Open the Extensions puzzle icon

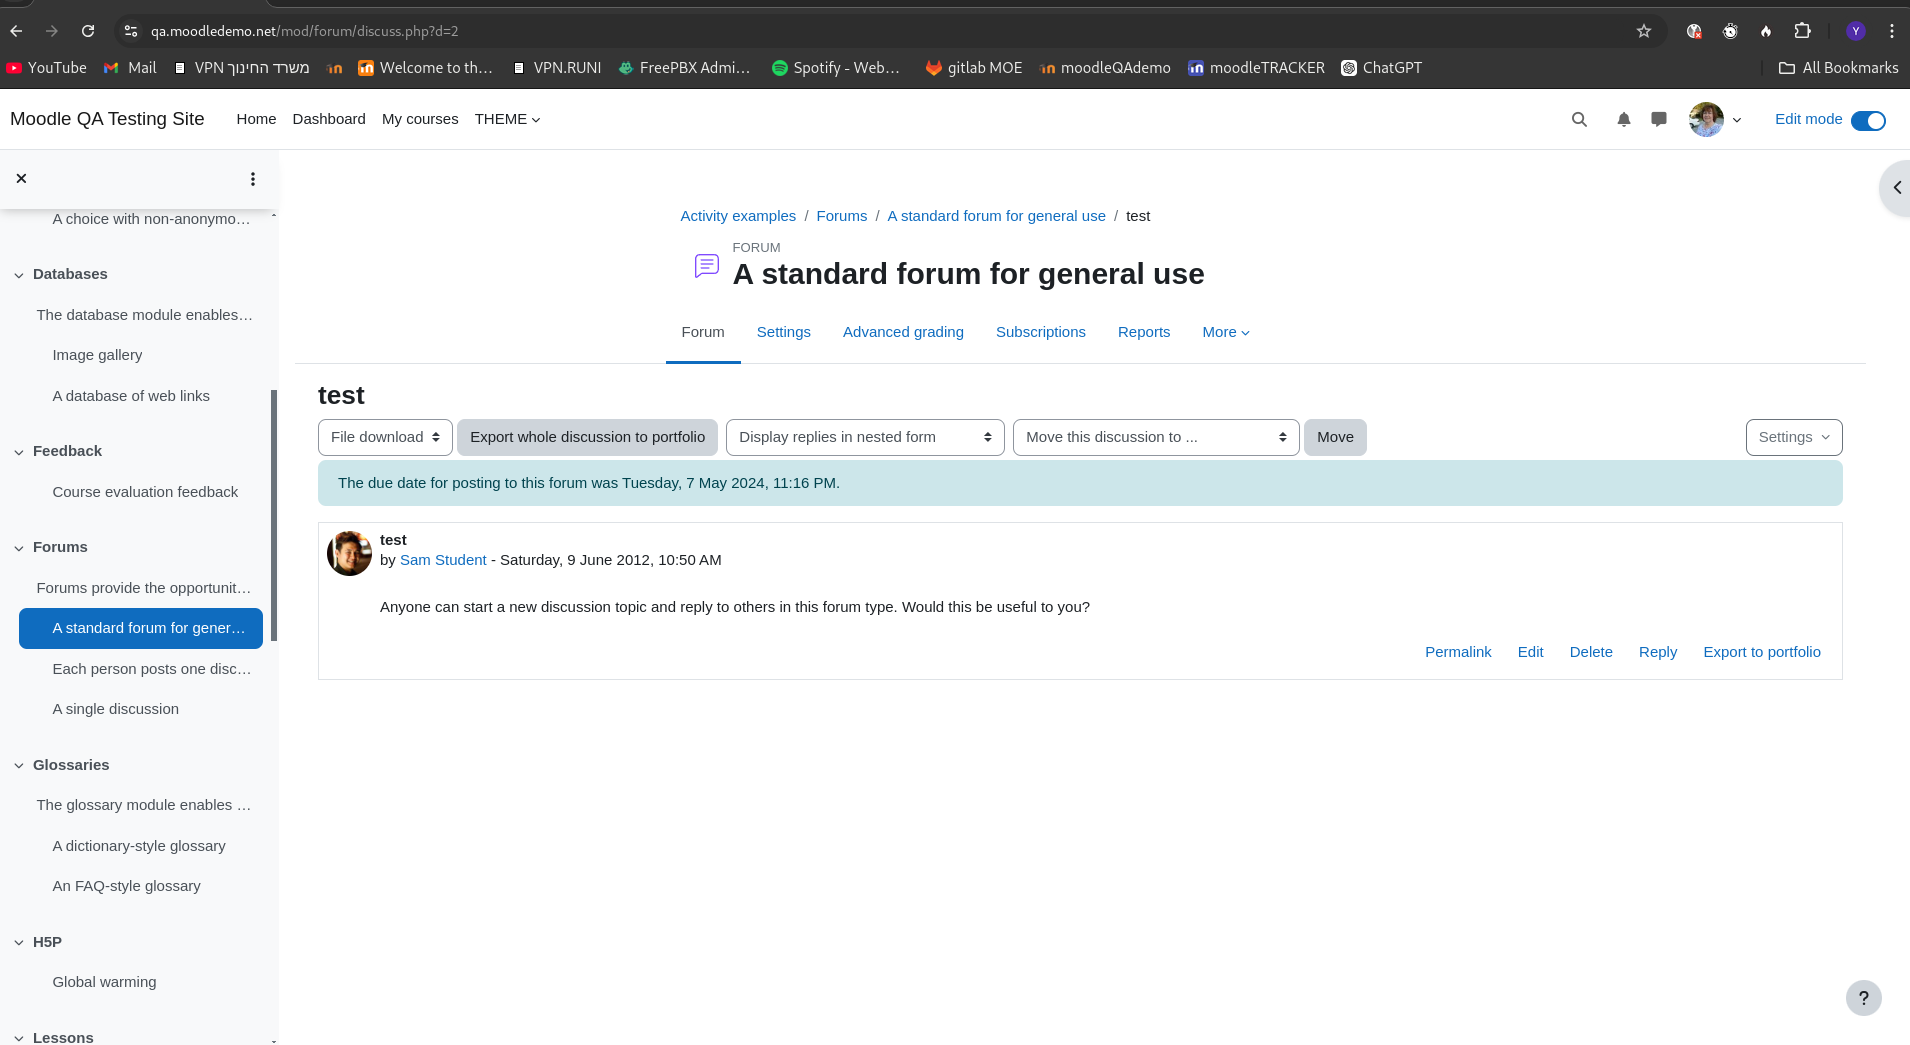pos(1802,31)
